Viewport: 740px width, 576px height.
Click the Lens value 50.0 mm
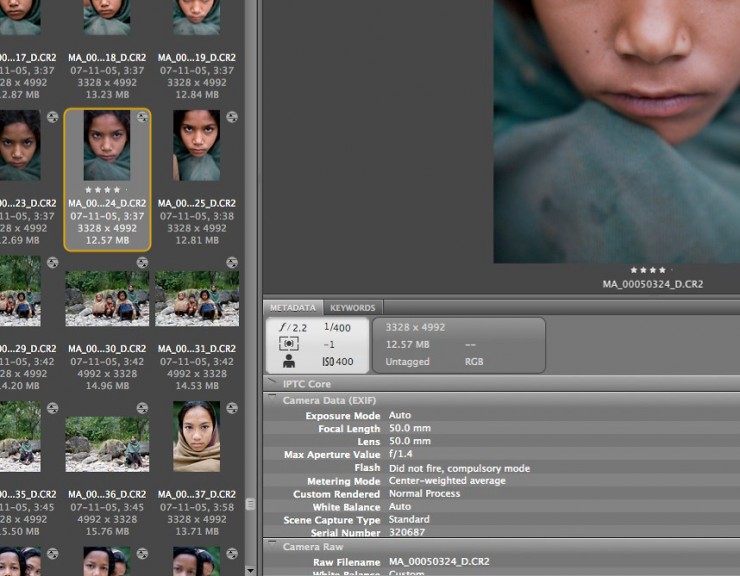(410, 441)
